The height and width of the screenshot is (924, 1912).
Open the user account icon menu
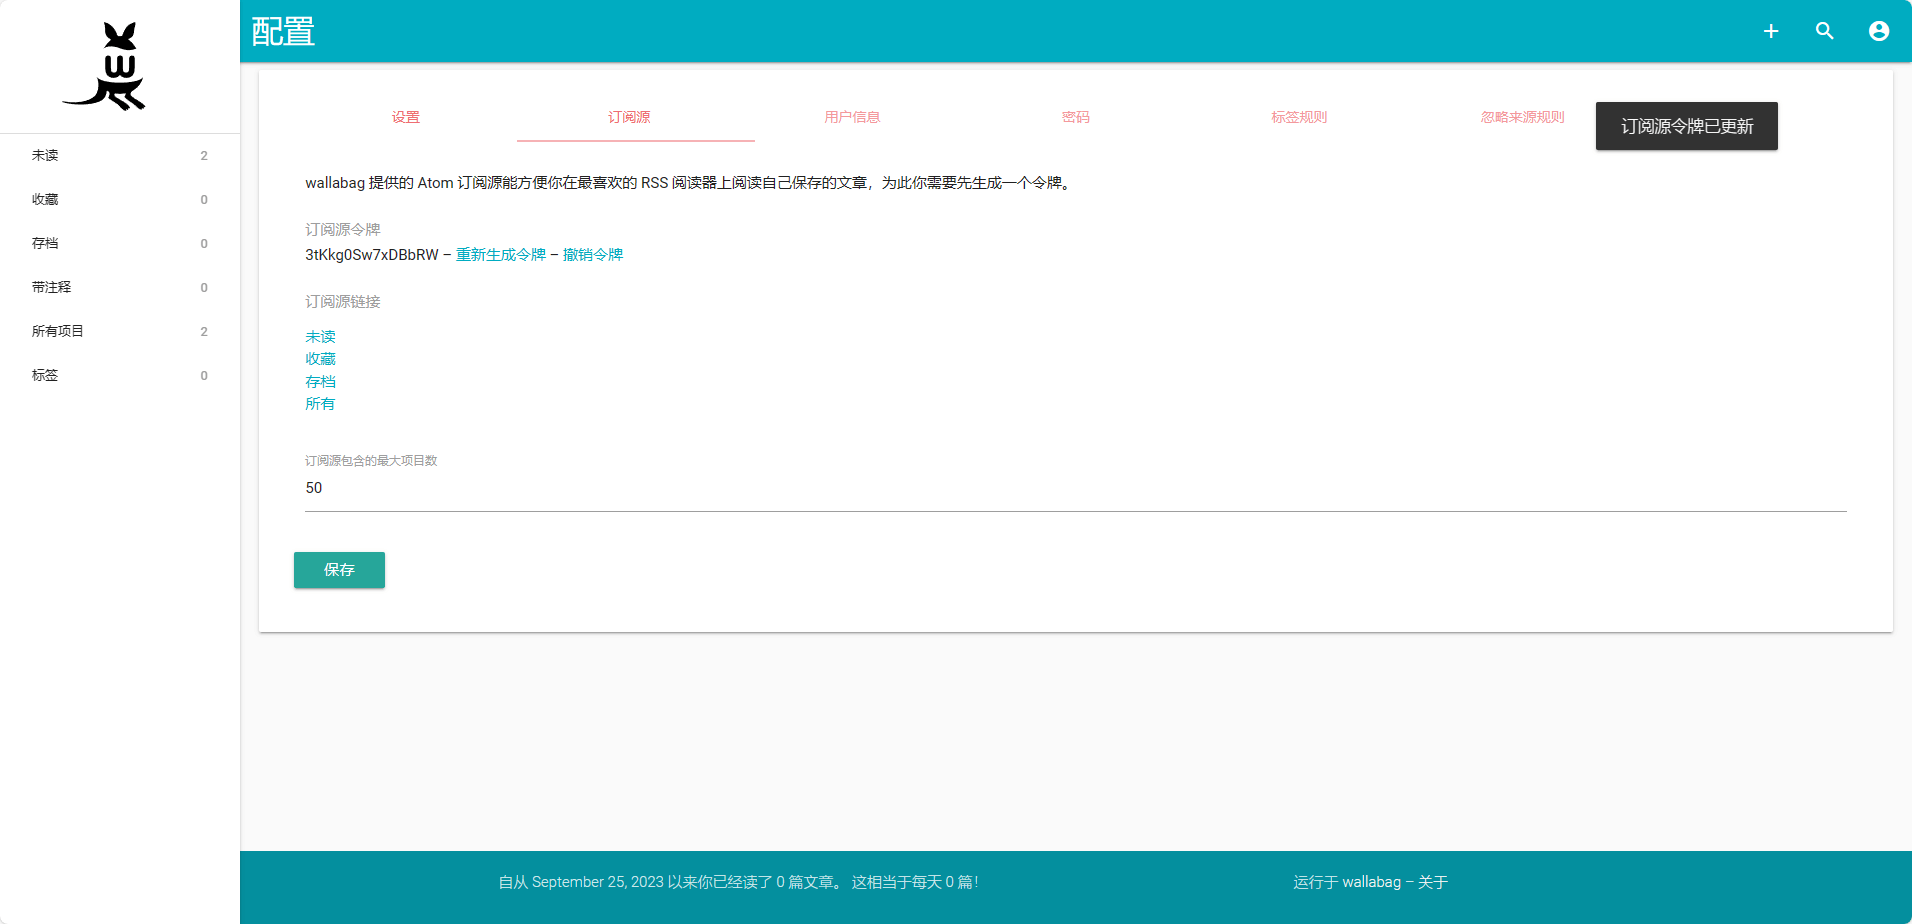[1878, 31]
